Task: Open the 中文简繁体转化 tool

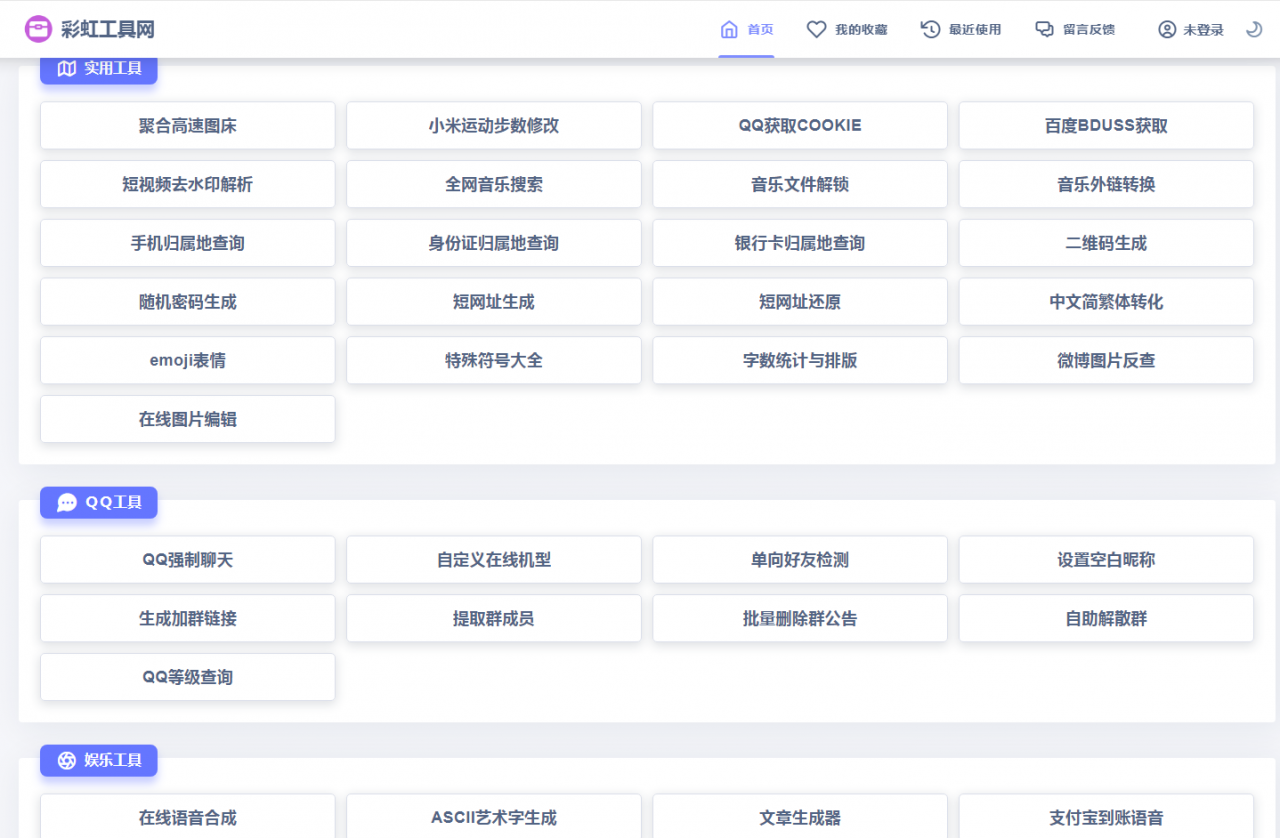Action: tap(1106, 301)
